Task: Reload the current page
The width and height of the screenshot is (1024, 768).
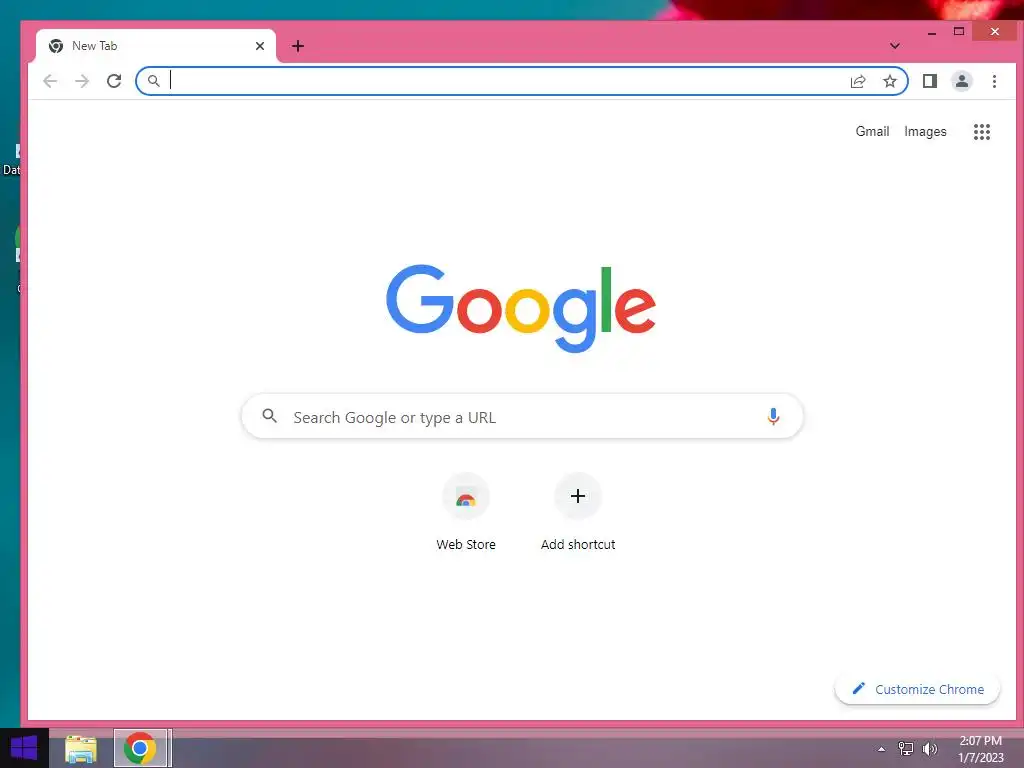Action: [x=114, y=81]
